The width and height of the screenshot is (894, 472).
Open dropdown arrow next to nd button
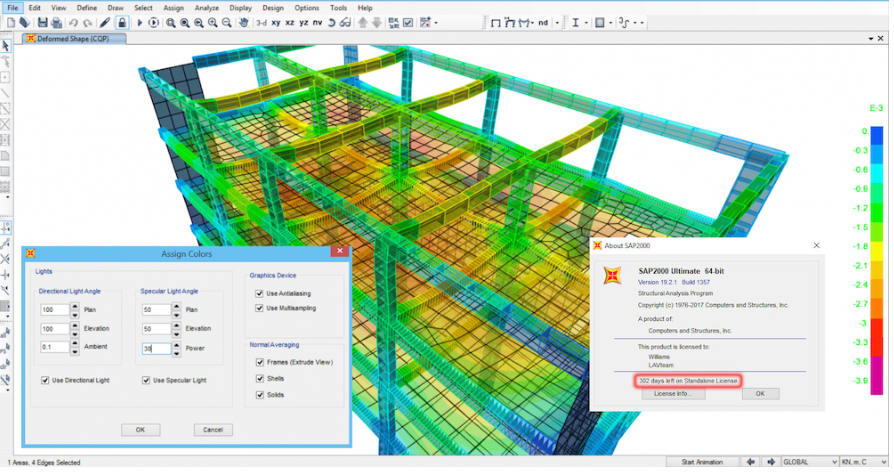(x=557, y=23)
